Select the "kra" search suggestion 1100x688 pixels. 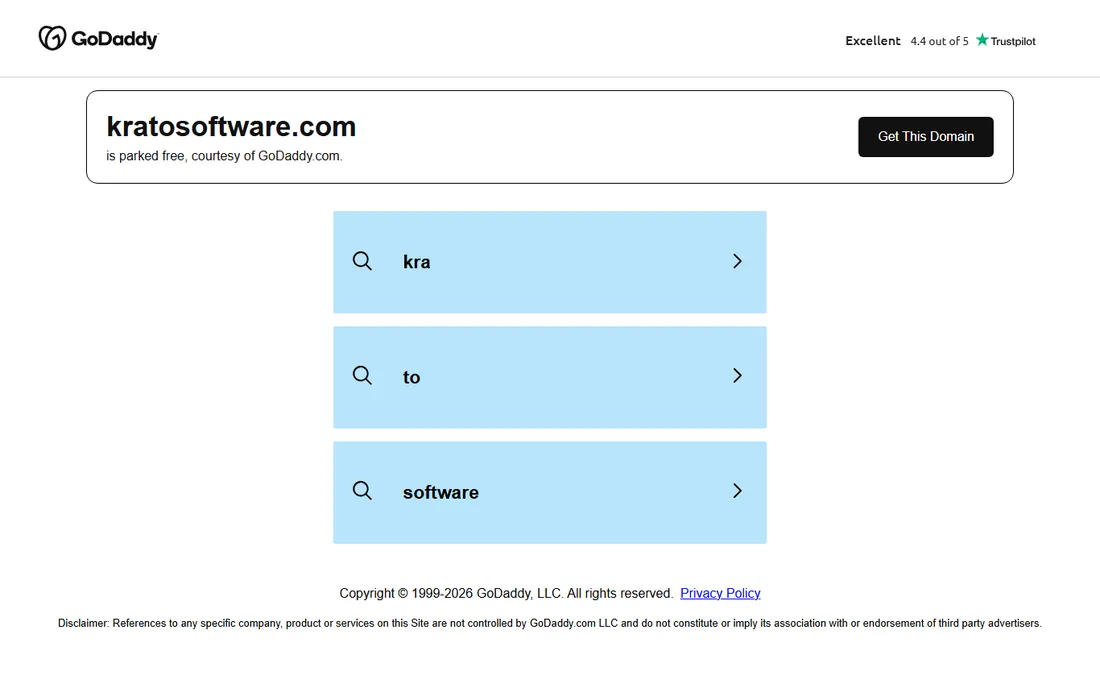[549, 262]
